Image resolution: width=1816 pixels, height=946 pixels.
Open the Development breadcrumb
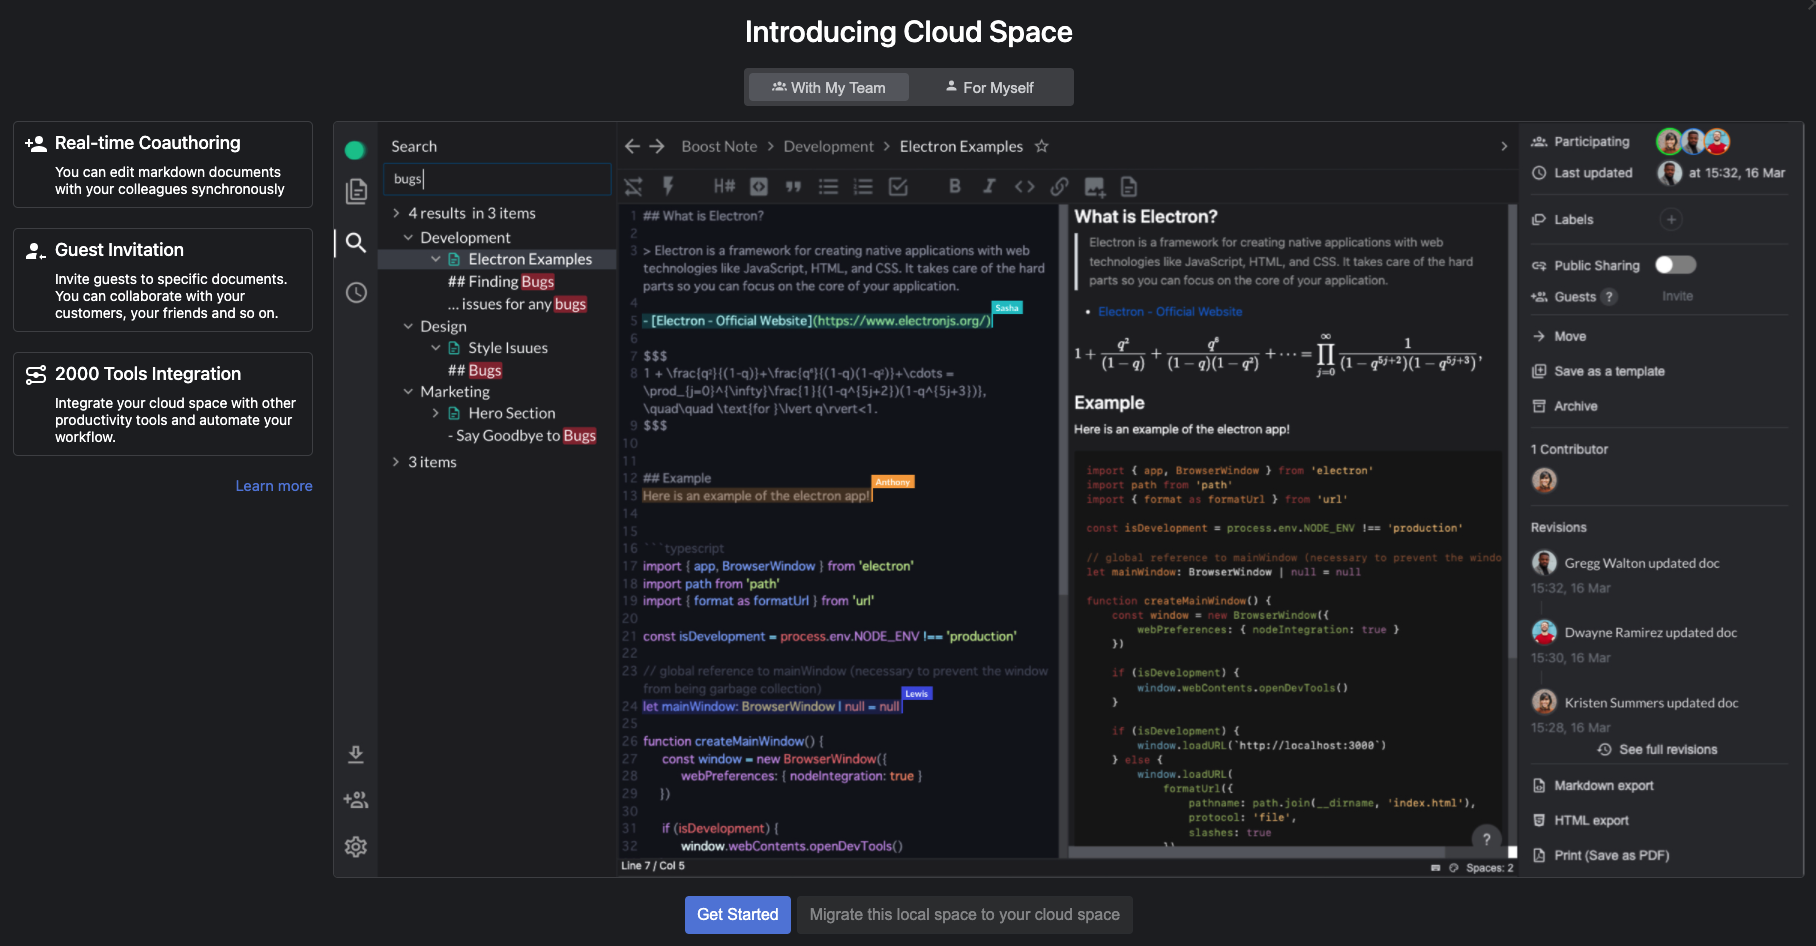point(828,146)
